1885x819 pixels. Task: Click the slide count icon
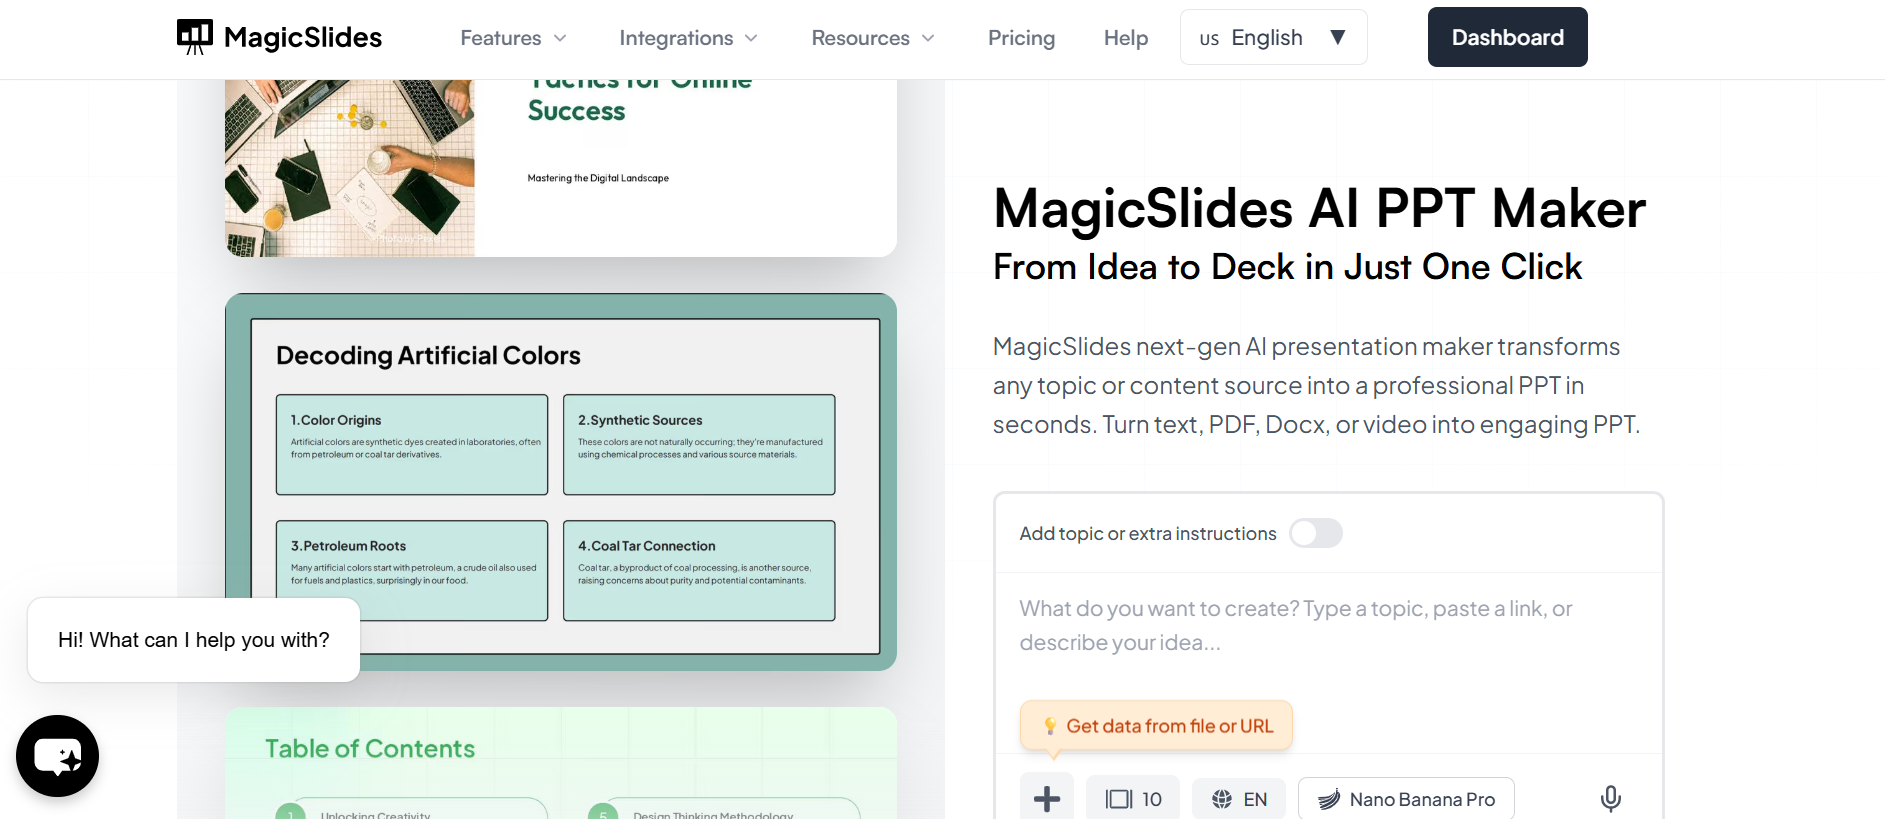coord(1118,799)
